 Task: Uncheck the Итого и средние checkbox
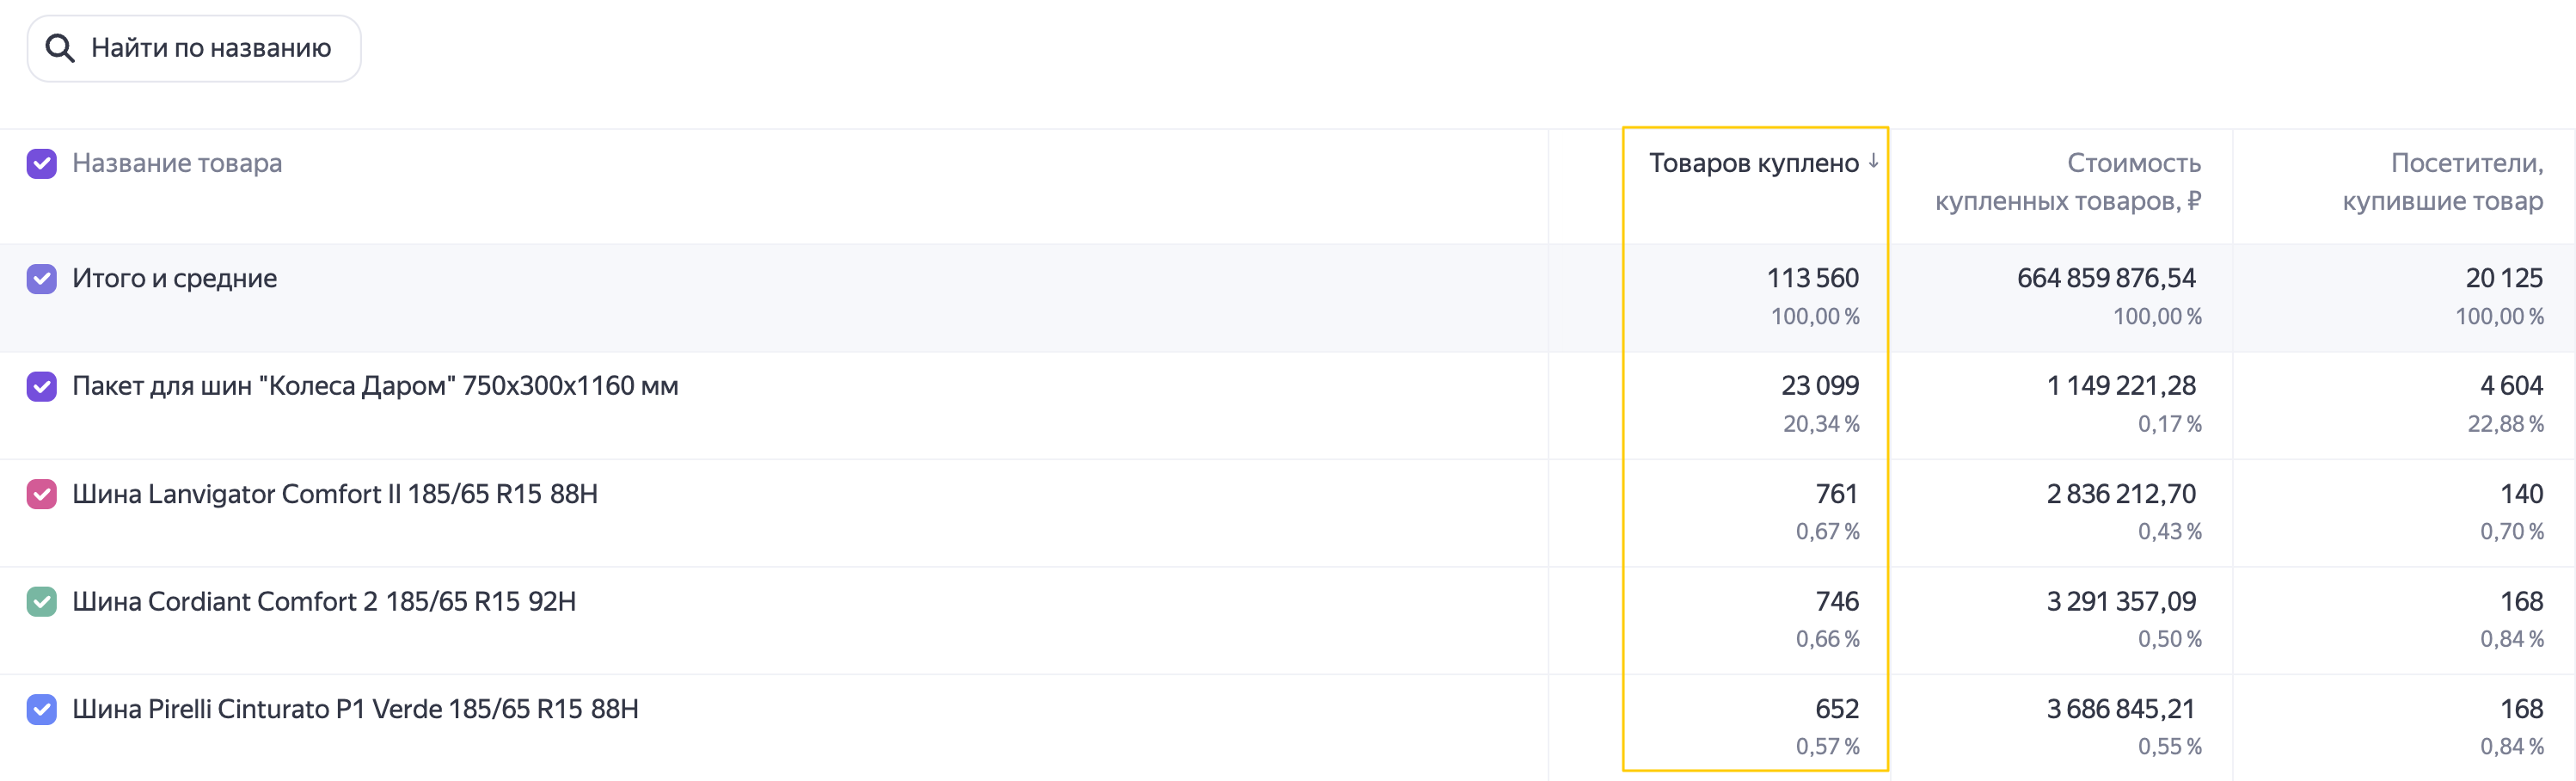(x=41, y=278)
